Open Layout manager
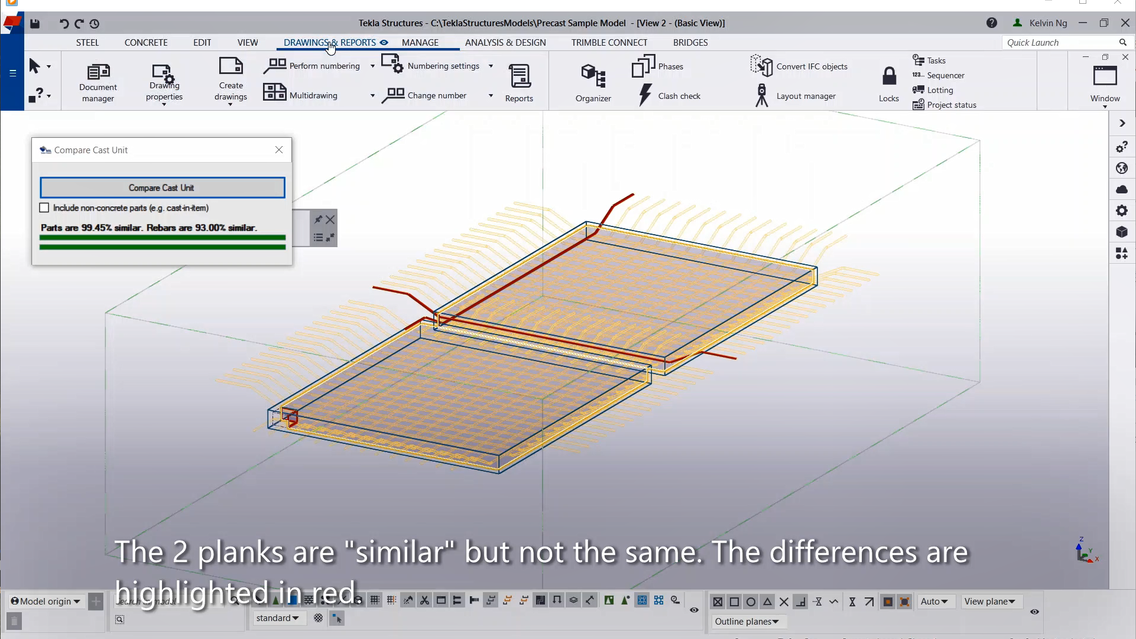This screenshot has width=1136, height=639. coord(795,96)
